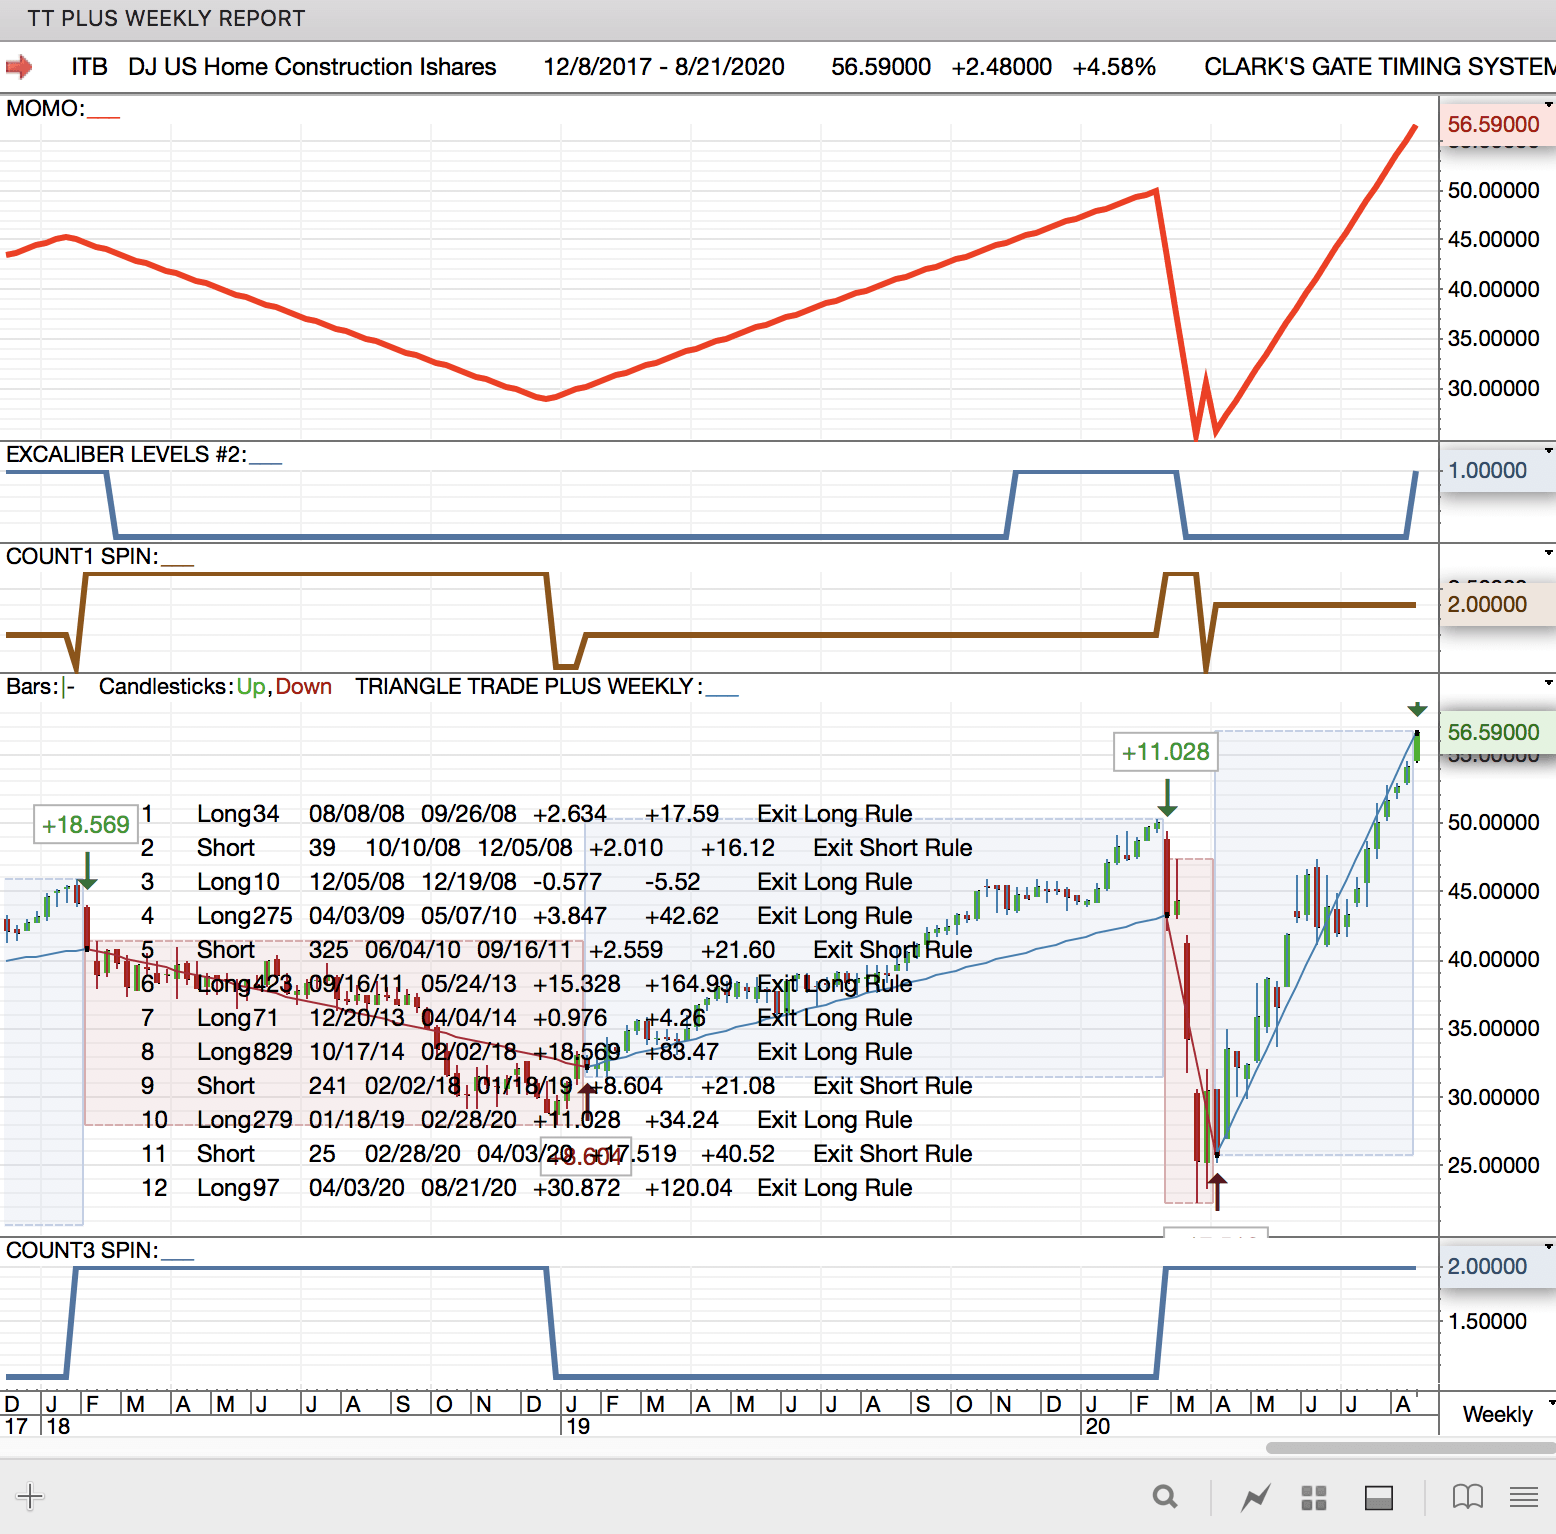Click the green arrow above the latest candle

click(1417, 709)
